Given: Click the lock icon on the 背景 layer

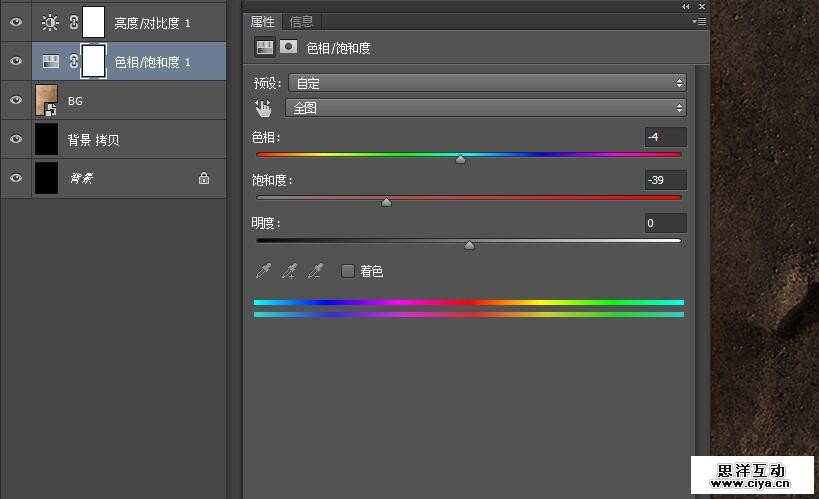Looking at the screenshot, I should coord(204,179).
